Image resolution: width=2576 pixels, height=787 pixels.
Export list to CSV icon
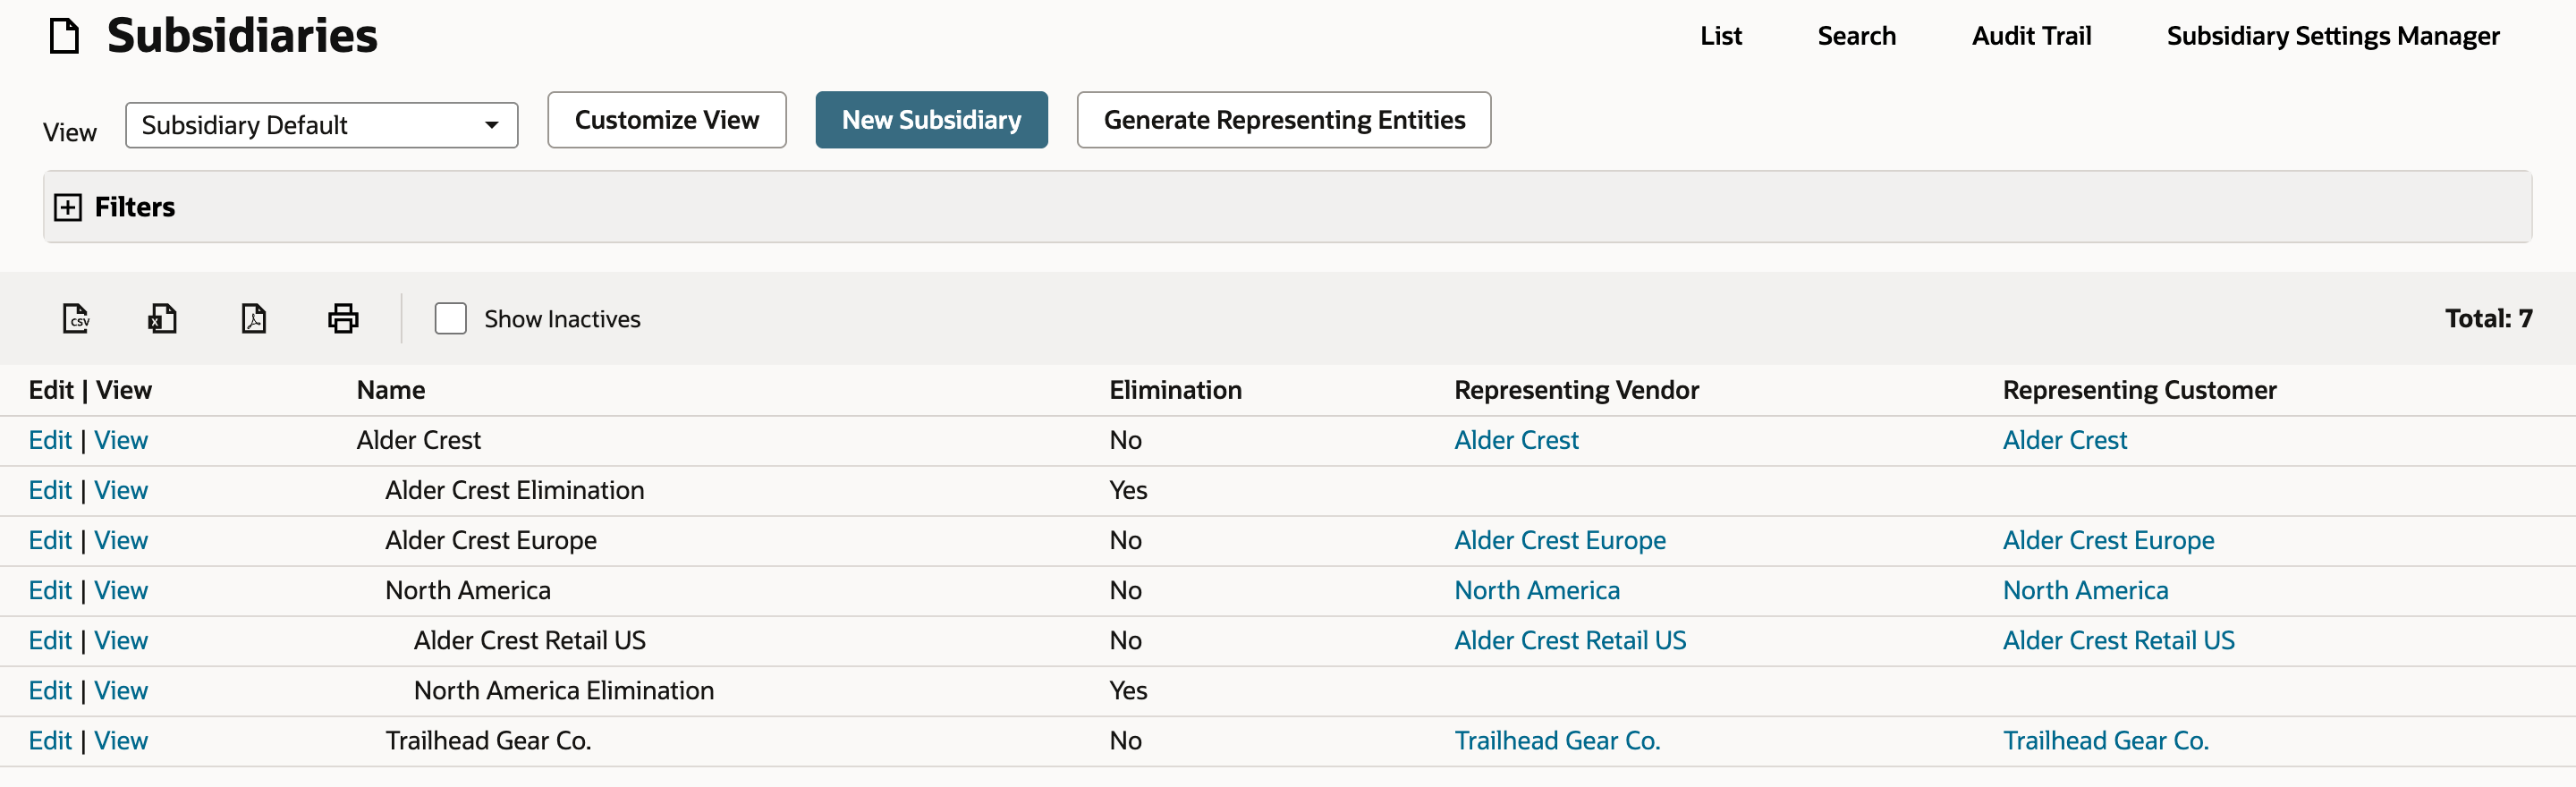[76, 319]
